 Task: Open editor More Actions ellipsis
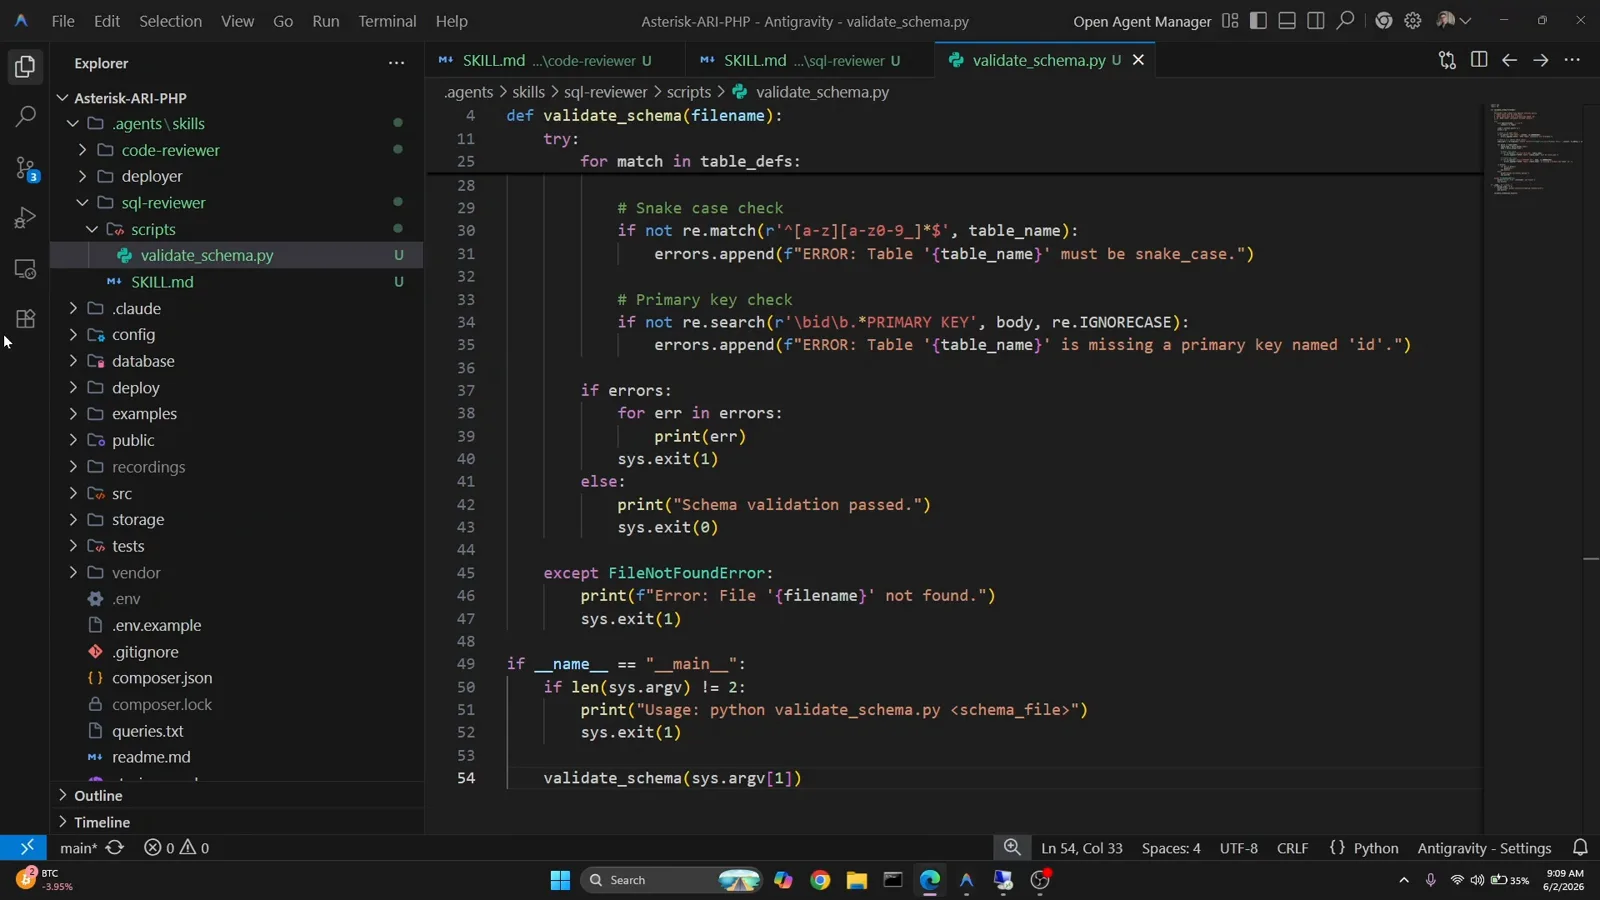(x=1572, y=61)
